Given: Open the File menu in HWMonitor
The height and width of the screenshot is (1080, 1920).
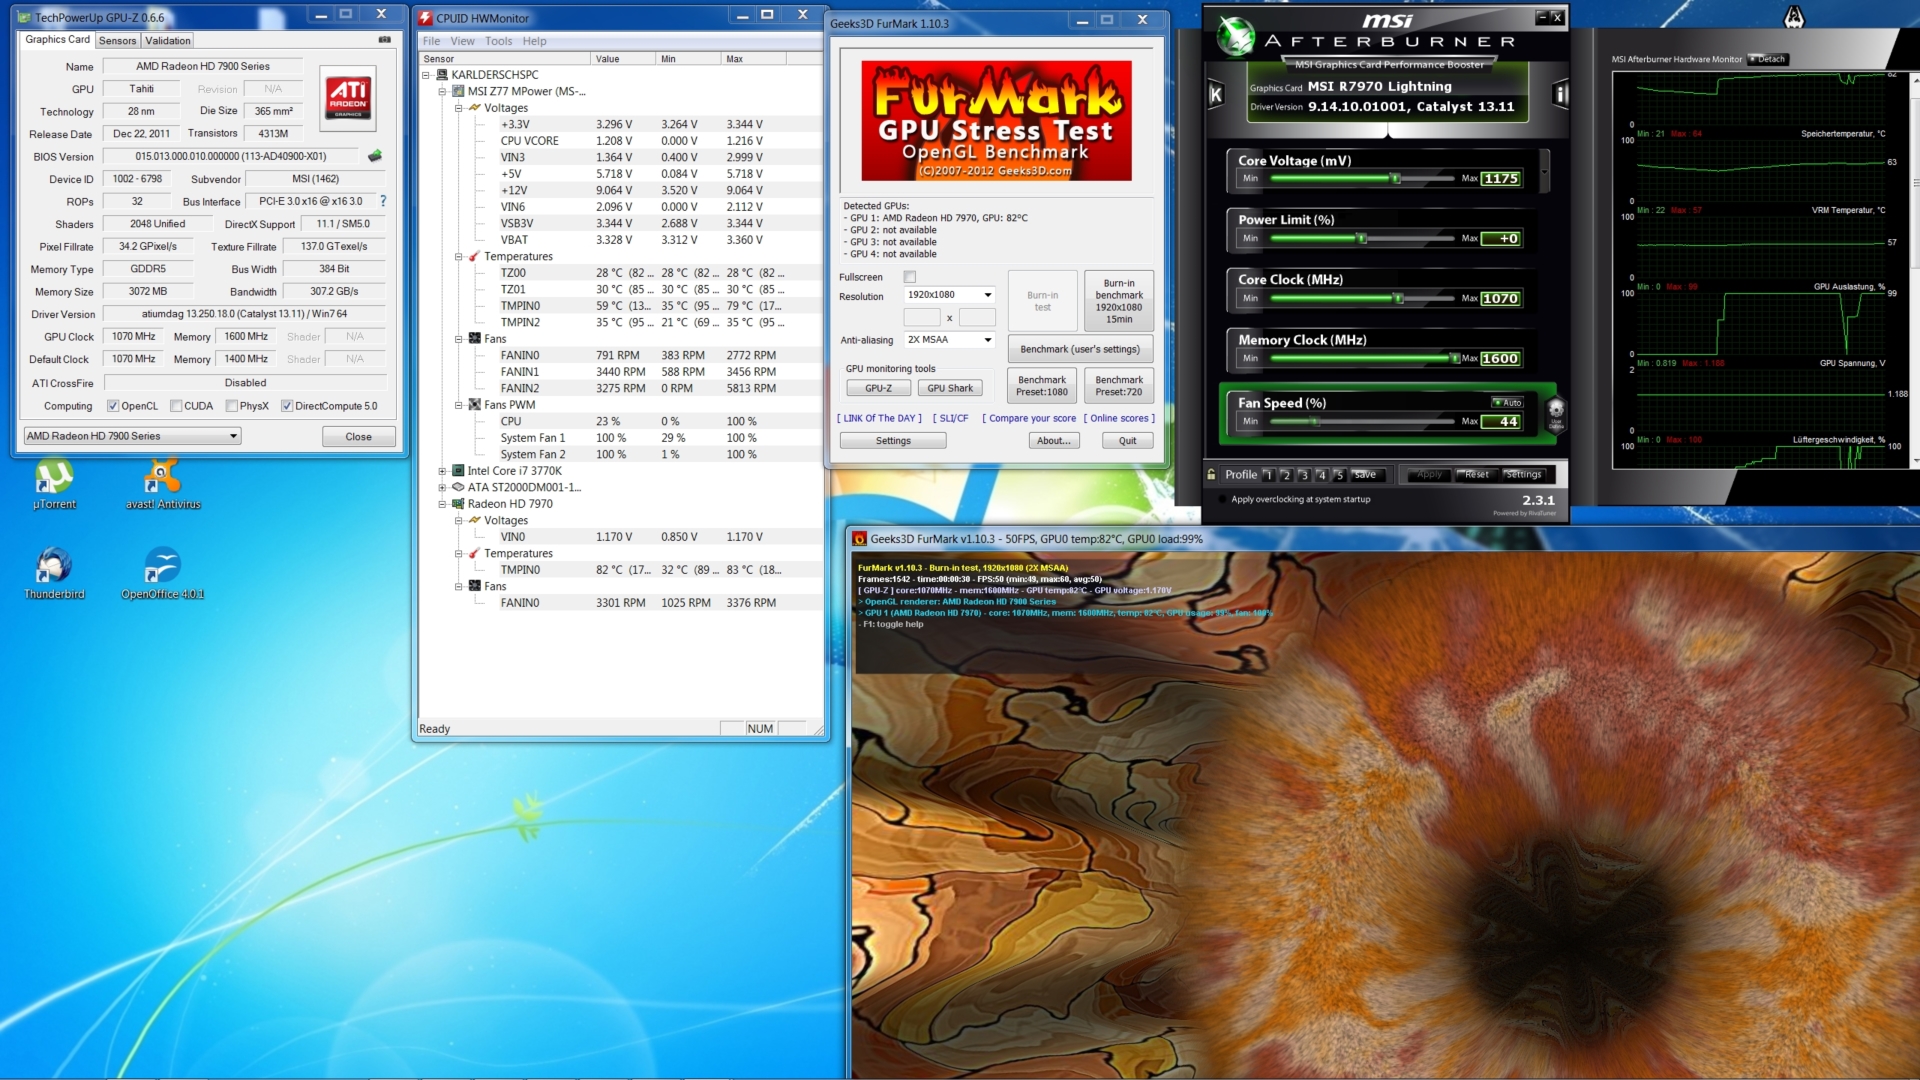Looking at the screenshot, I should 431,41.
